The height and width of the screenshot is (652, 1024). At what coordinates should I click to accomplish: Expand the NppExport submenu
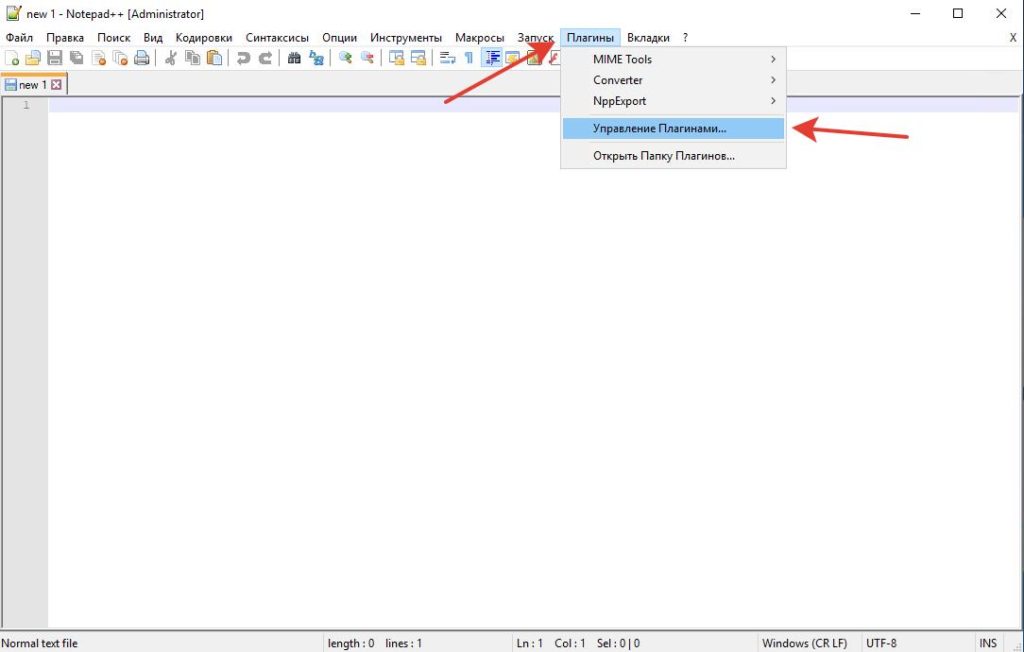[673, 101]
